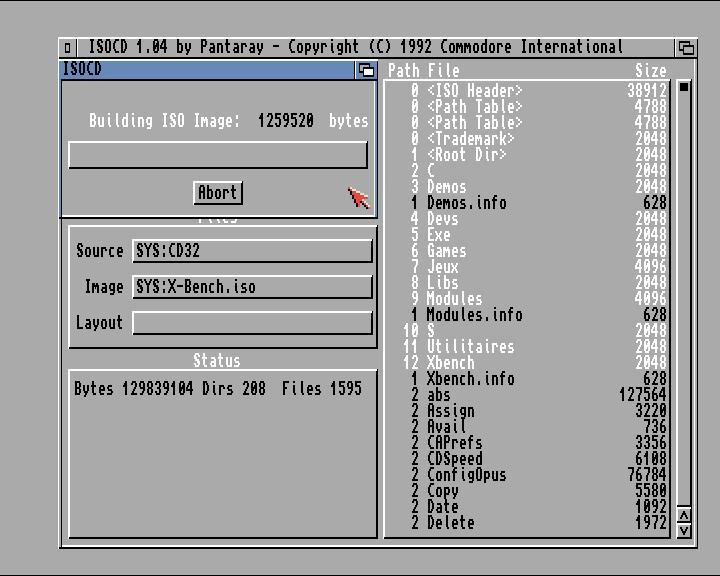This screenshot has height=576, width=720.
Task: Click the main window close gadget
Action: (x=68, y=47)
